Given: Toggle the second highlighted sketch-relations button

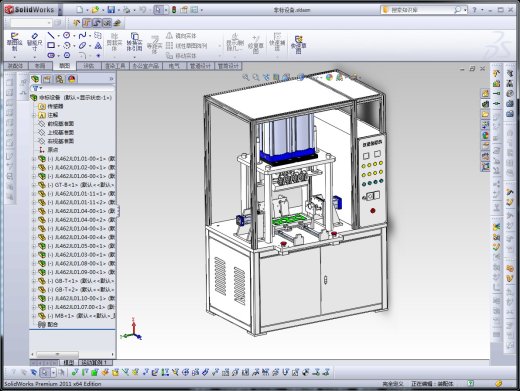Looking at the screenshot, I should pyautogui.click(x=97, y=23).
